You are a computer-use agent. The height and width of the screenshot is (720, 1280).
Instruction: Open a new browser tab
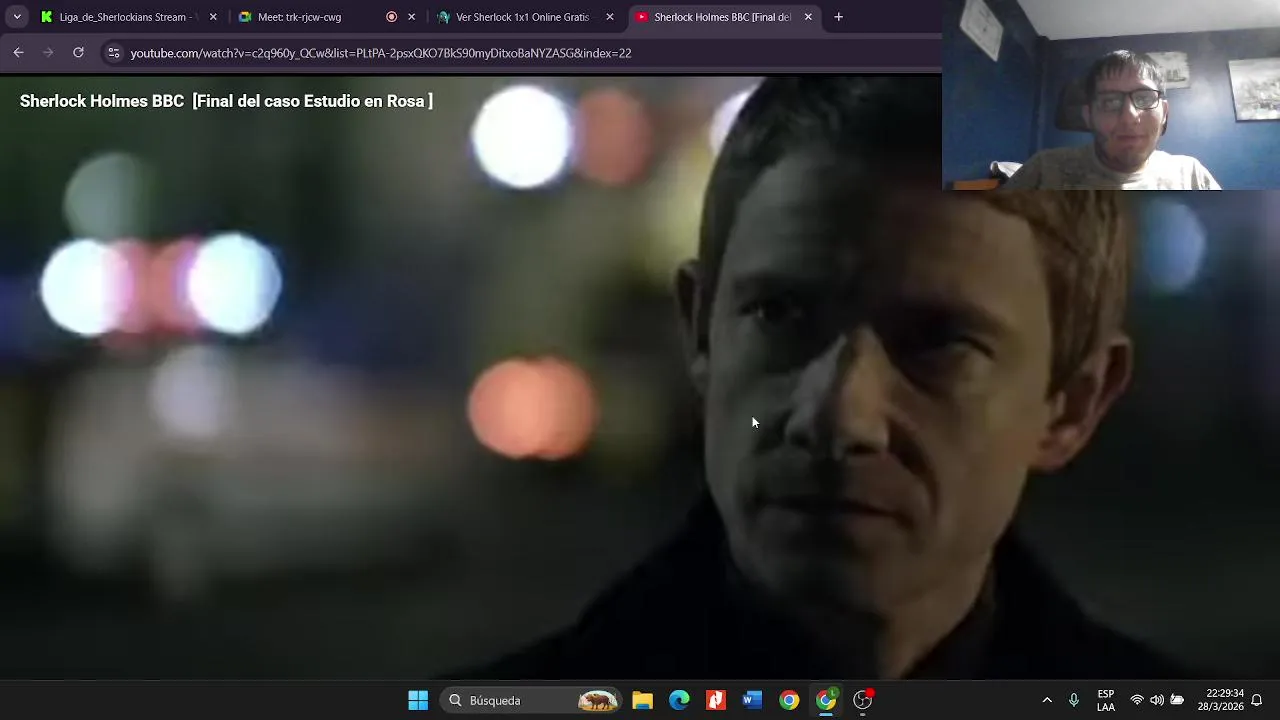[x=838, y=17]
